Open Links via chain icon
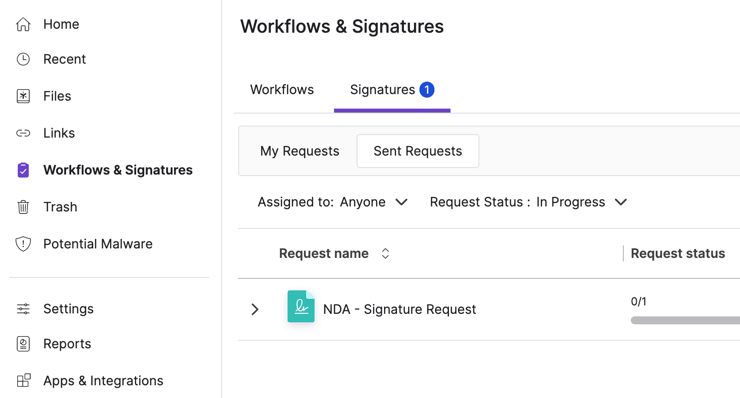740x398 pixels. click(23, 133)
